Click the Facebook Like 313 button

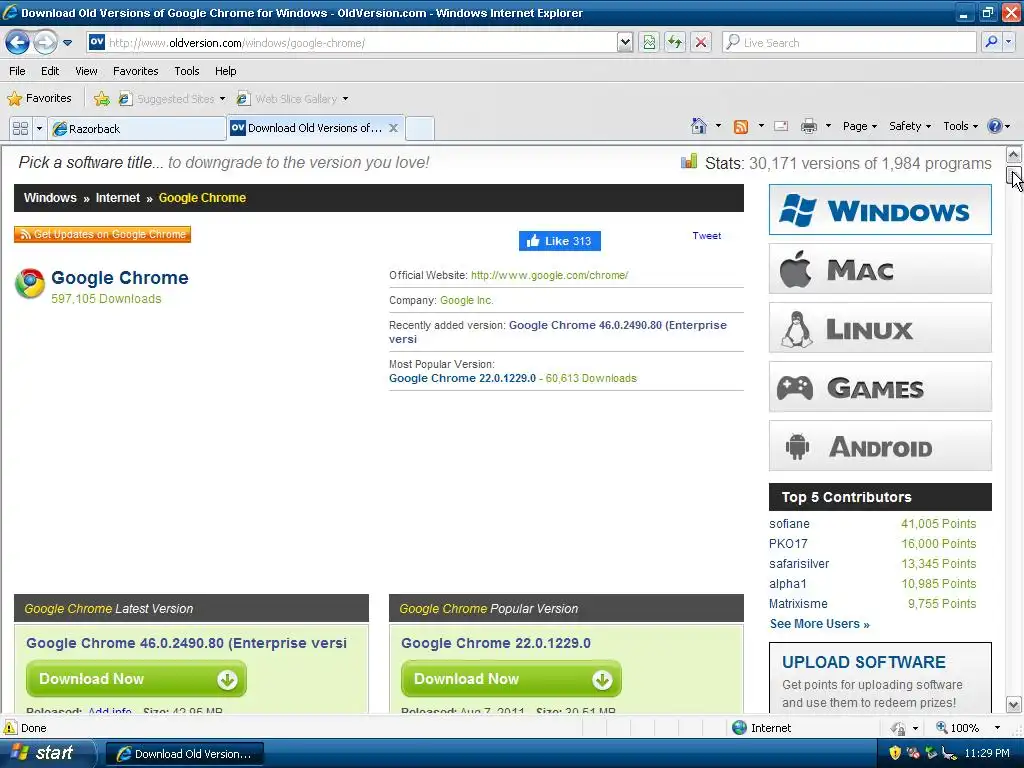coord(560,241)
